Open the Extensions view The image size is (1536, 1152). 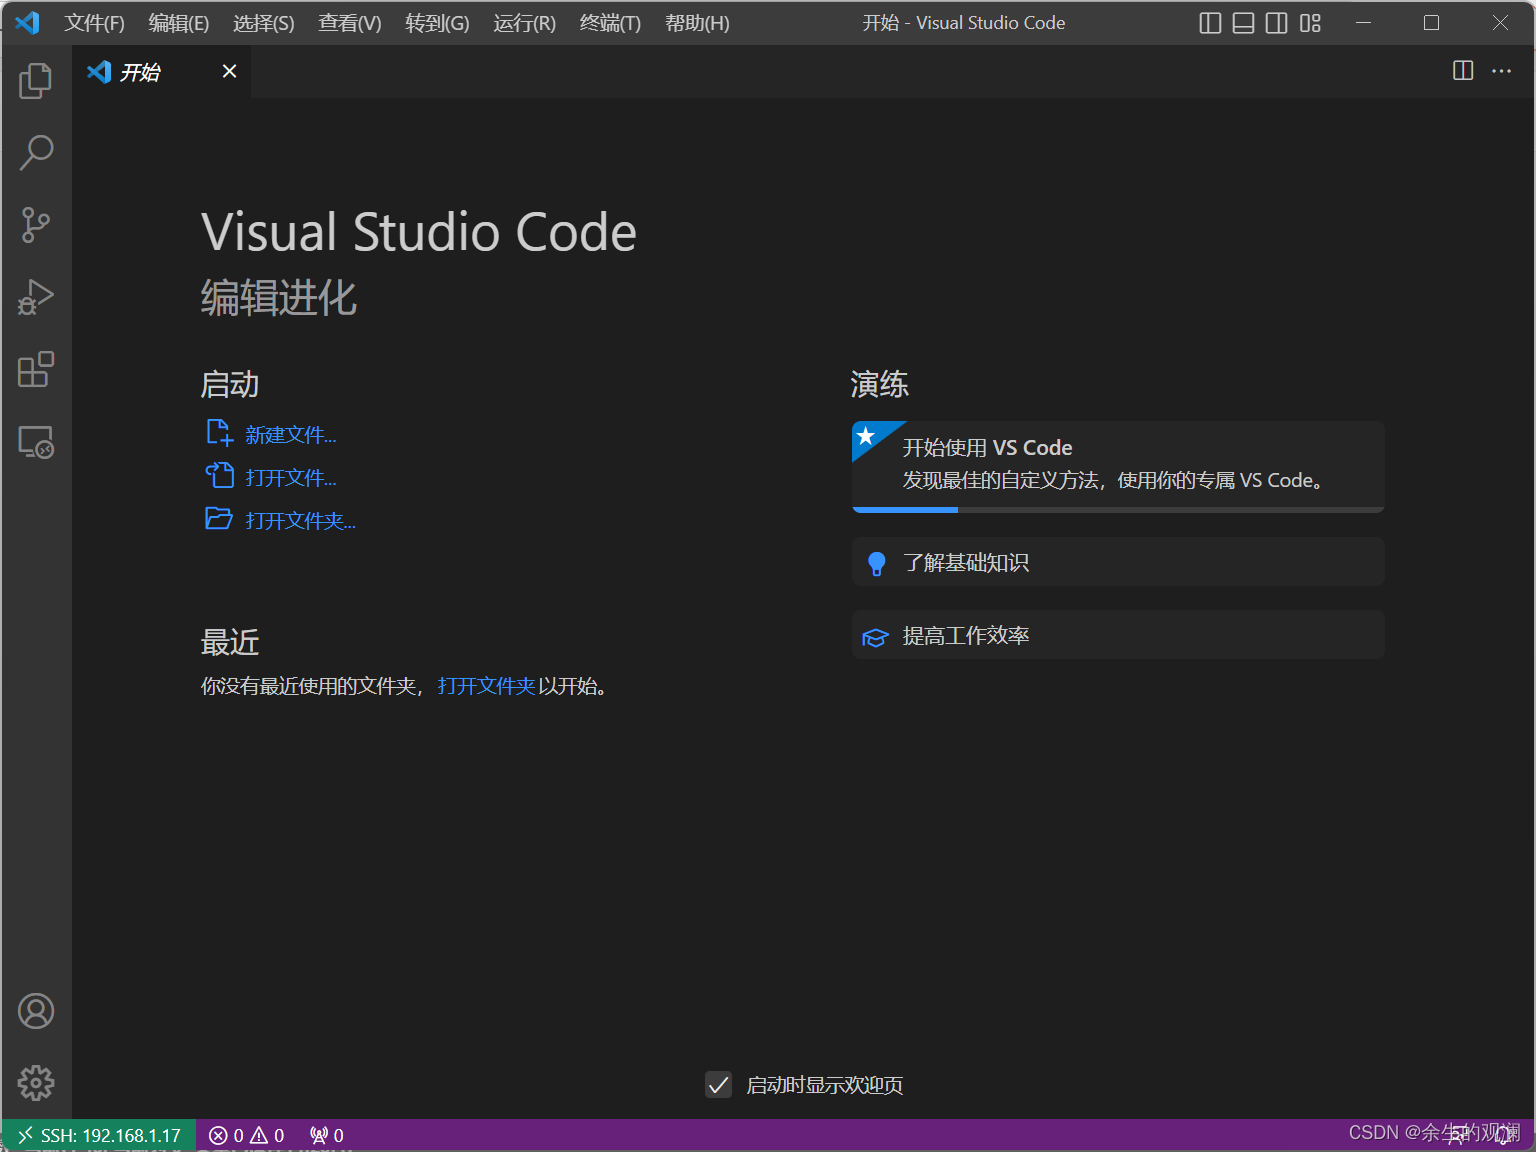36,369
